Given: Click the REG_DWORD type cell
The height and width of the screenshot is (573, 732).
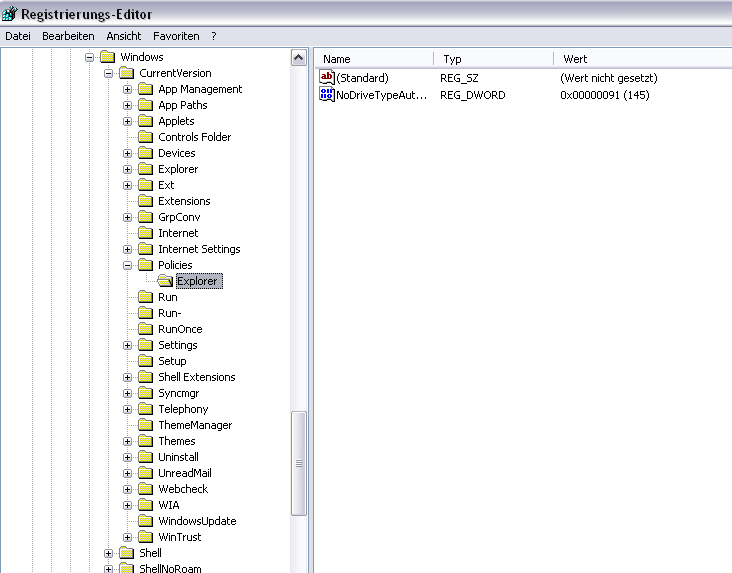Looking at the screenshot, I should pyautogui.click(x=472, y=95).
